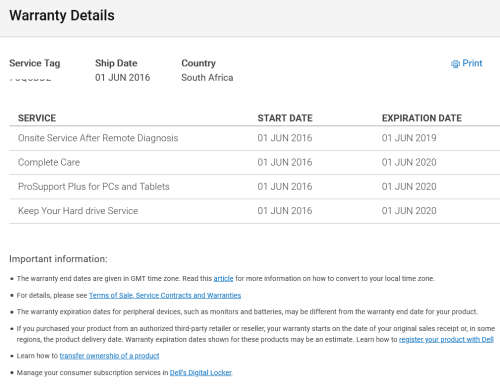This screenshot has height=387, width=500.
Task: Click the Service Tag label
Action: point(35,63)
